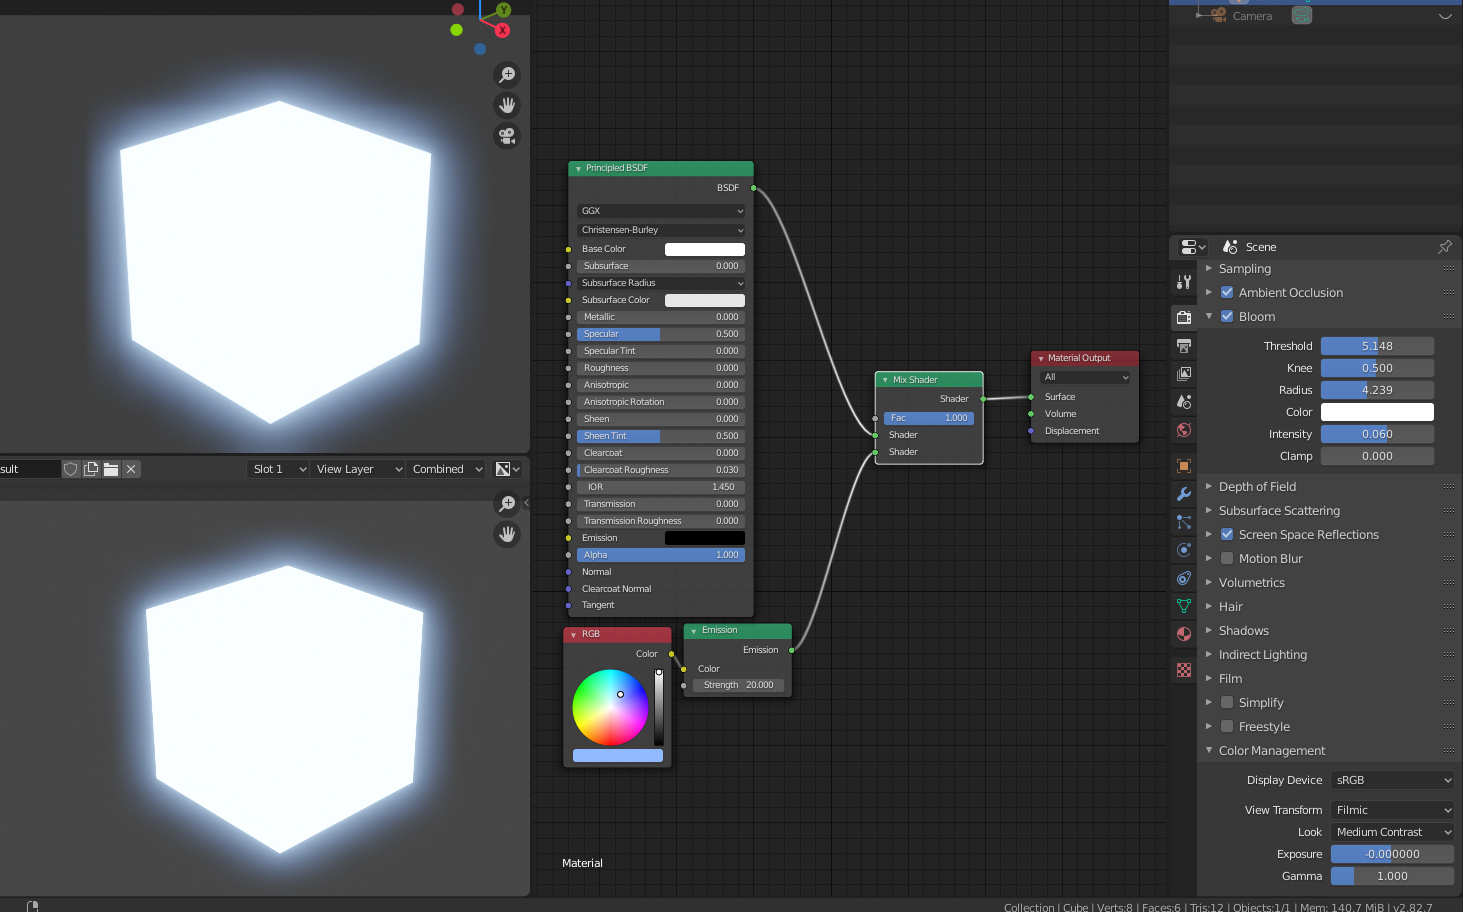The height and width of the screenshot is (912, 1463).
Task: Open the Mix Shader blend type dropdown in Material Output
Action: [1084, 377]
